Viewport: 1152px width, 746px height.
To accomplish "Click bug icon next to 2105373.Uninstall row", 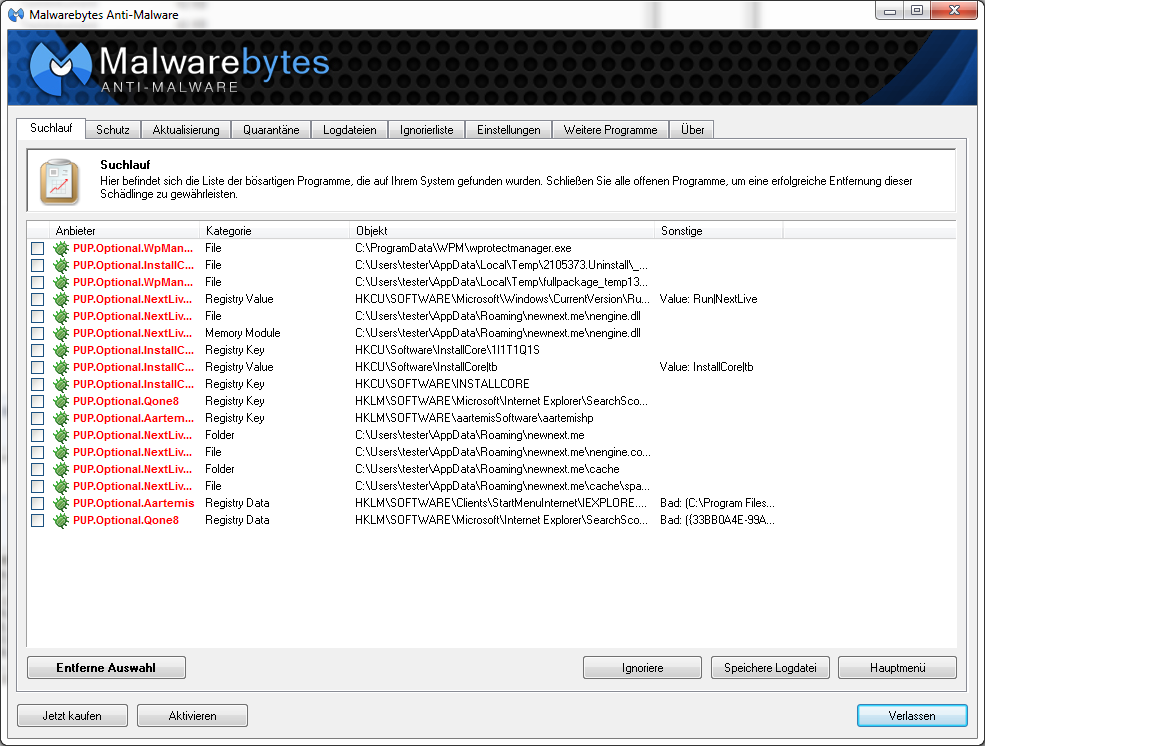I will [61, 265].
